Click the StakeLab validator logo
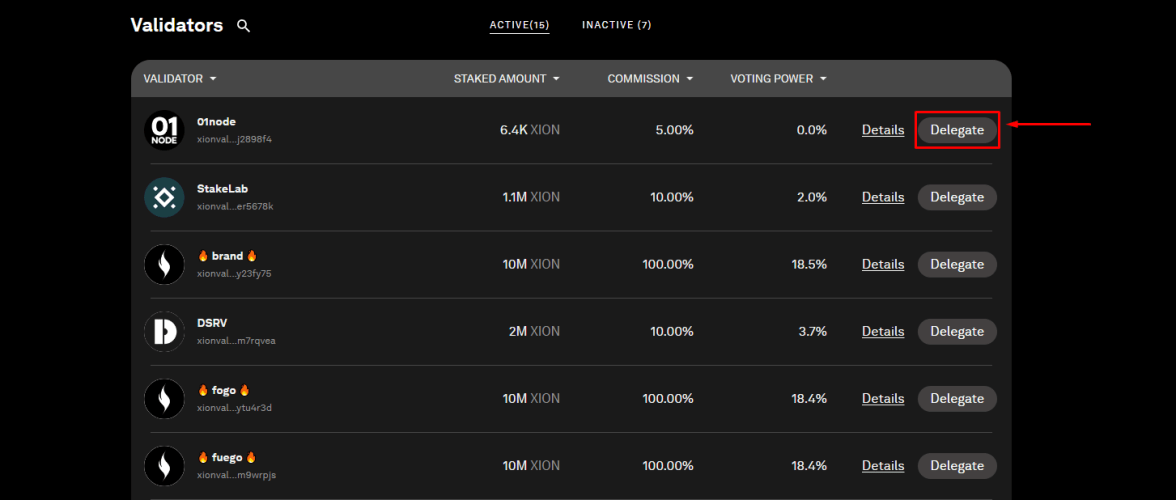This screenshot has width=1176, height=500. 164,197
